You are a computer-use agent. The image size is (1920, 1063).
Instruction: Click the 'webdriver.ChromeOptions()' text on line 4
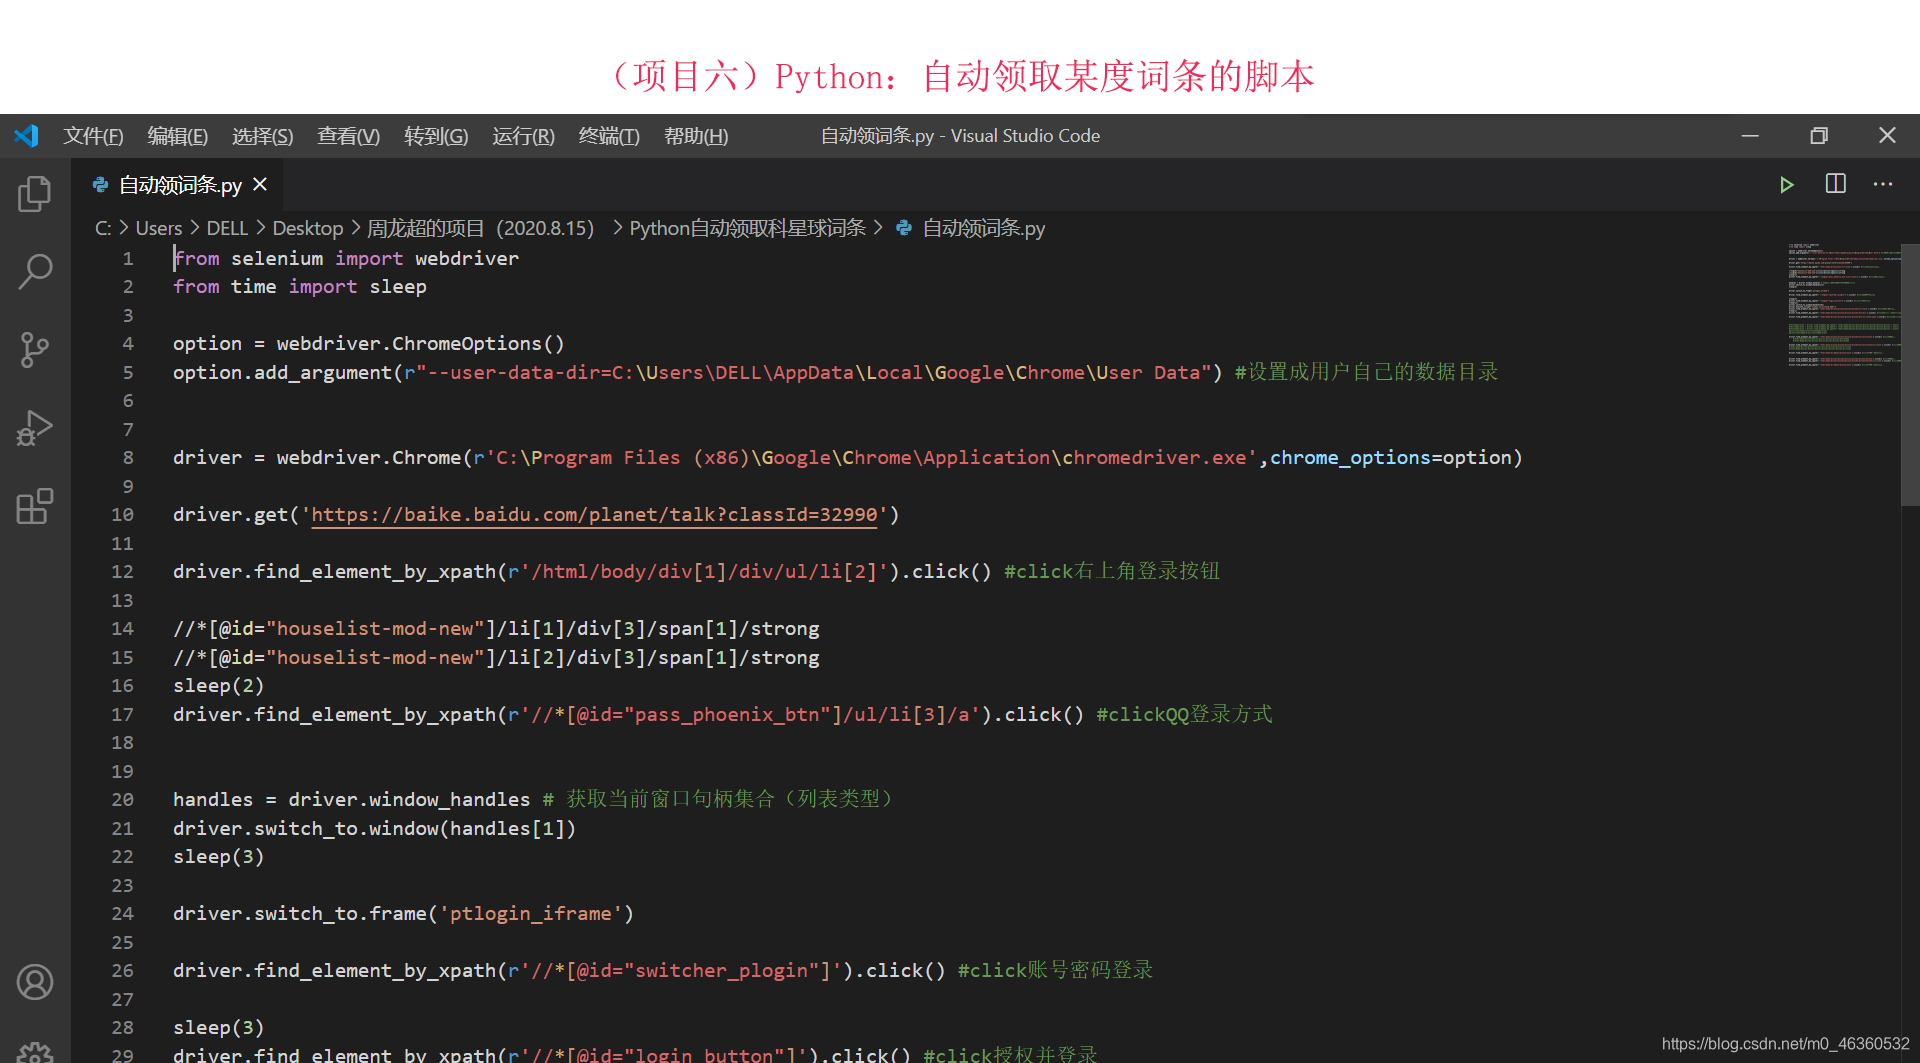[x=420, y=343]
